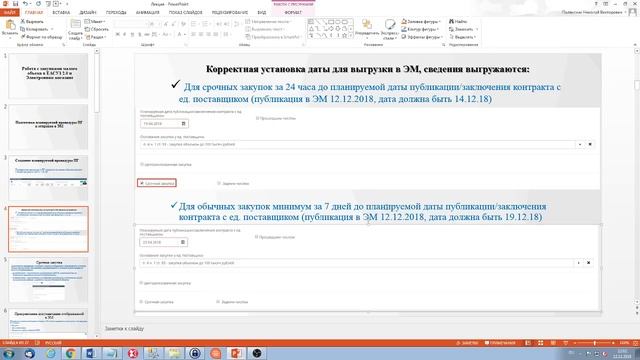Select slide 1 thumbnail in the pane
The height and width of the screenshot is (360, 640).
(x=48, y=76)
